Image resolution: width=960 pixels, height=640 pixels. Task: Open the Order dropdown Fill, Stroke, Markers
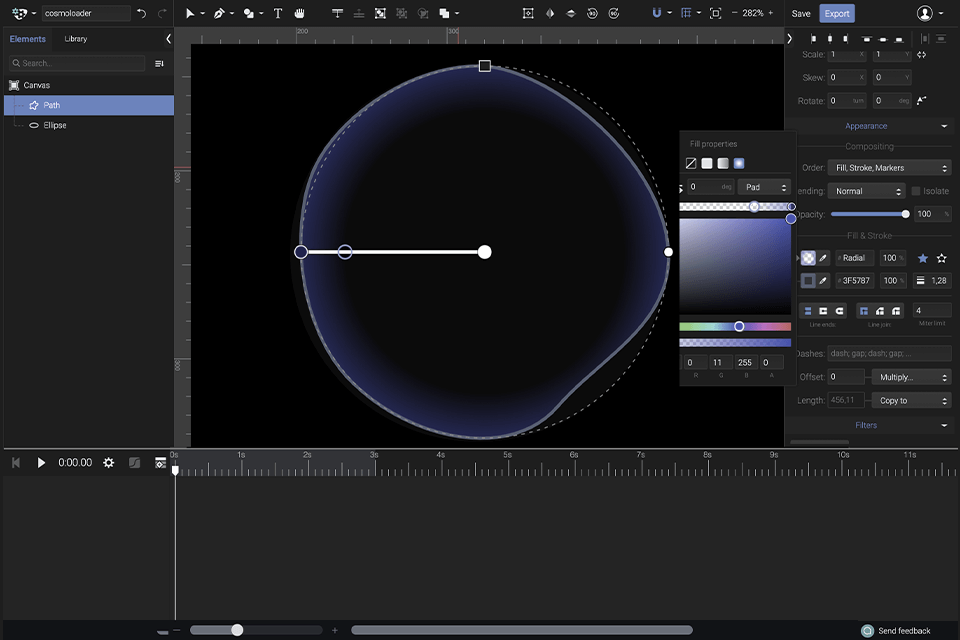[890, 168]
